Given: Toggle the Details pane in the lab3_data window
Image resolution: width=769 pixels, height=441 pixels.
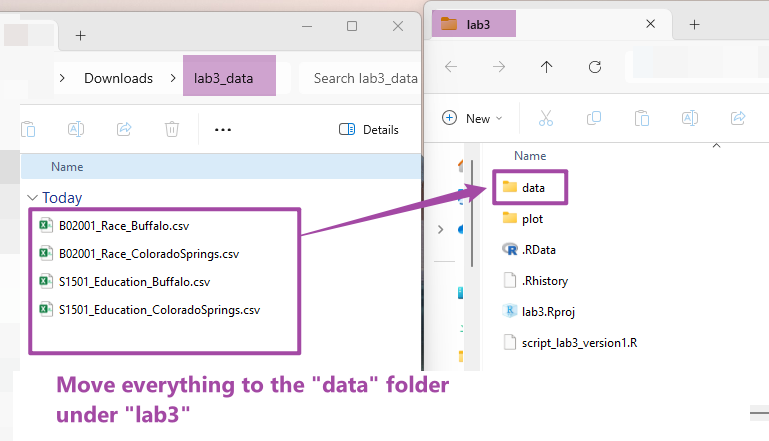Looking at the screenshot, I should (369, 130).
